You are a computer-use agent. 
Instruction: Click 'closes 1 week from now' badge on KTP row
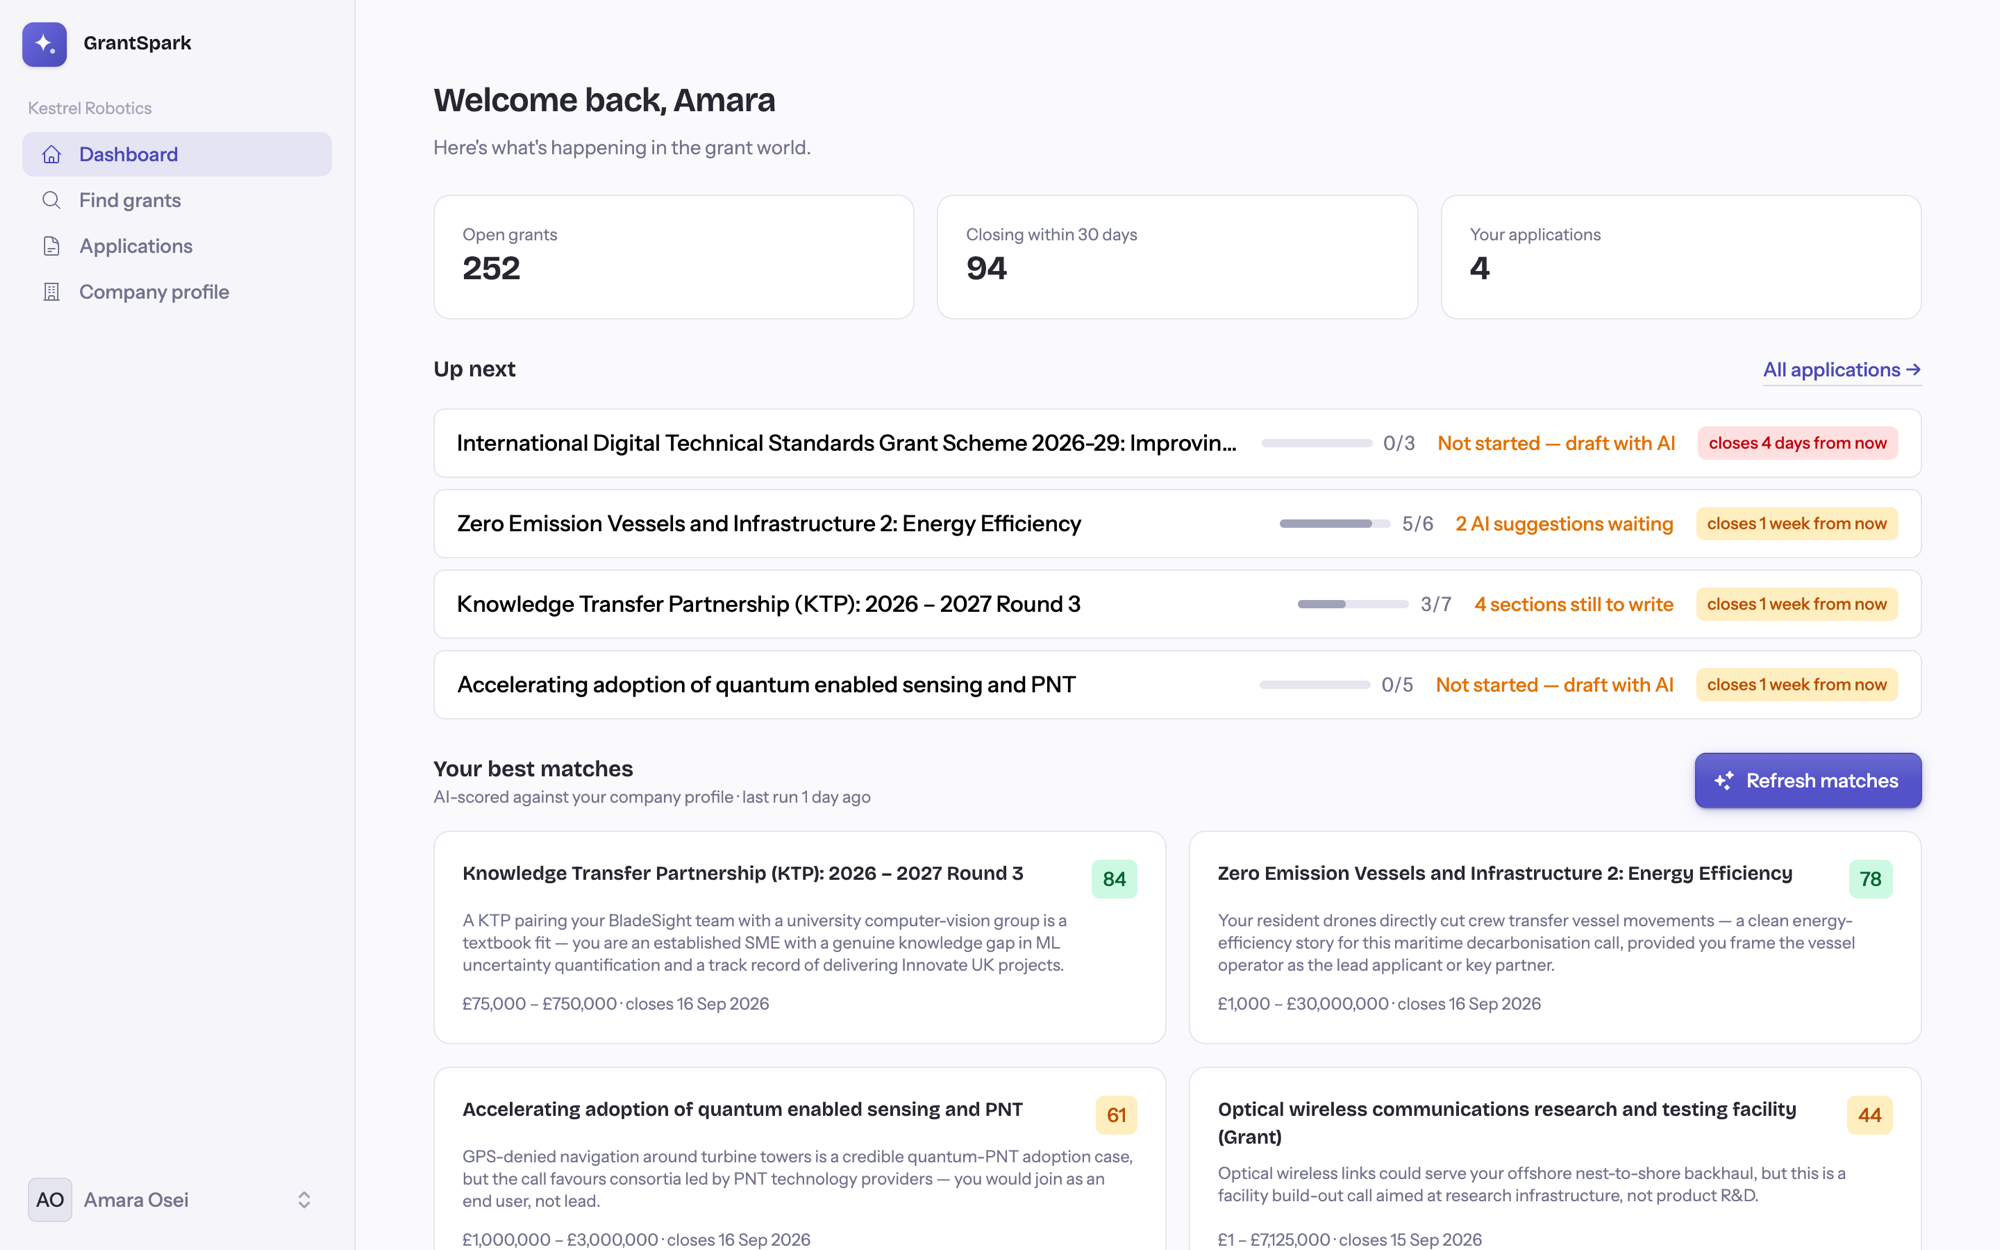(x=1797, y=604)
